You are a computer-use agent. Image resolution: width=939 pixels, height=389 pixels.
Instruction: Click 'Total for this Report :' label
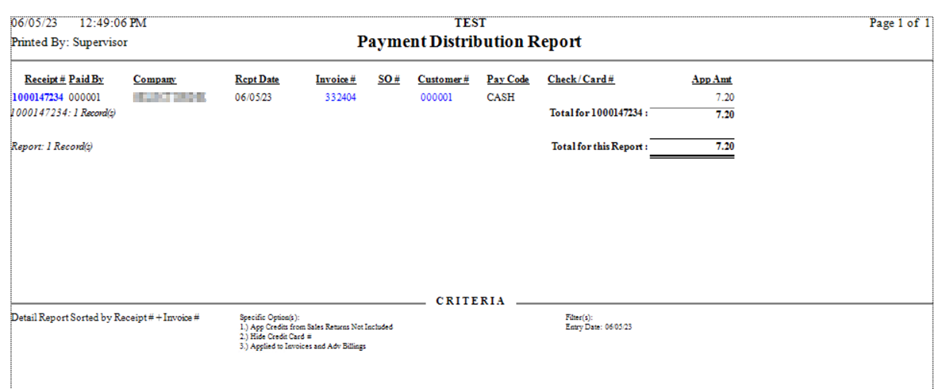[x=599, y=147]
